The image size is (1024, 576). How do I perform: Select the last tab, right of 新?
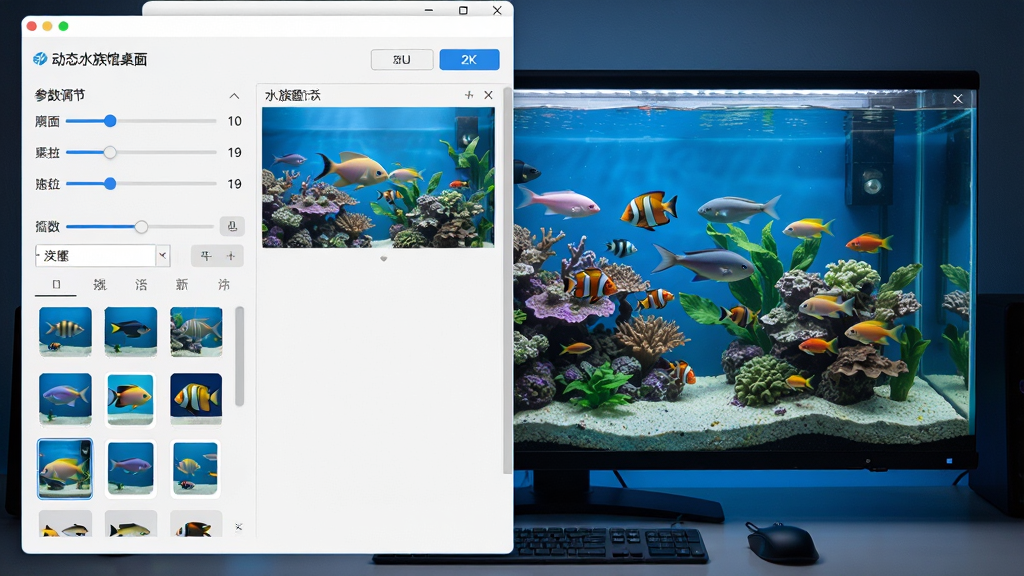coord(224,285)
